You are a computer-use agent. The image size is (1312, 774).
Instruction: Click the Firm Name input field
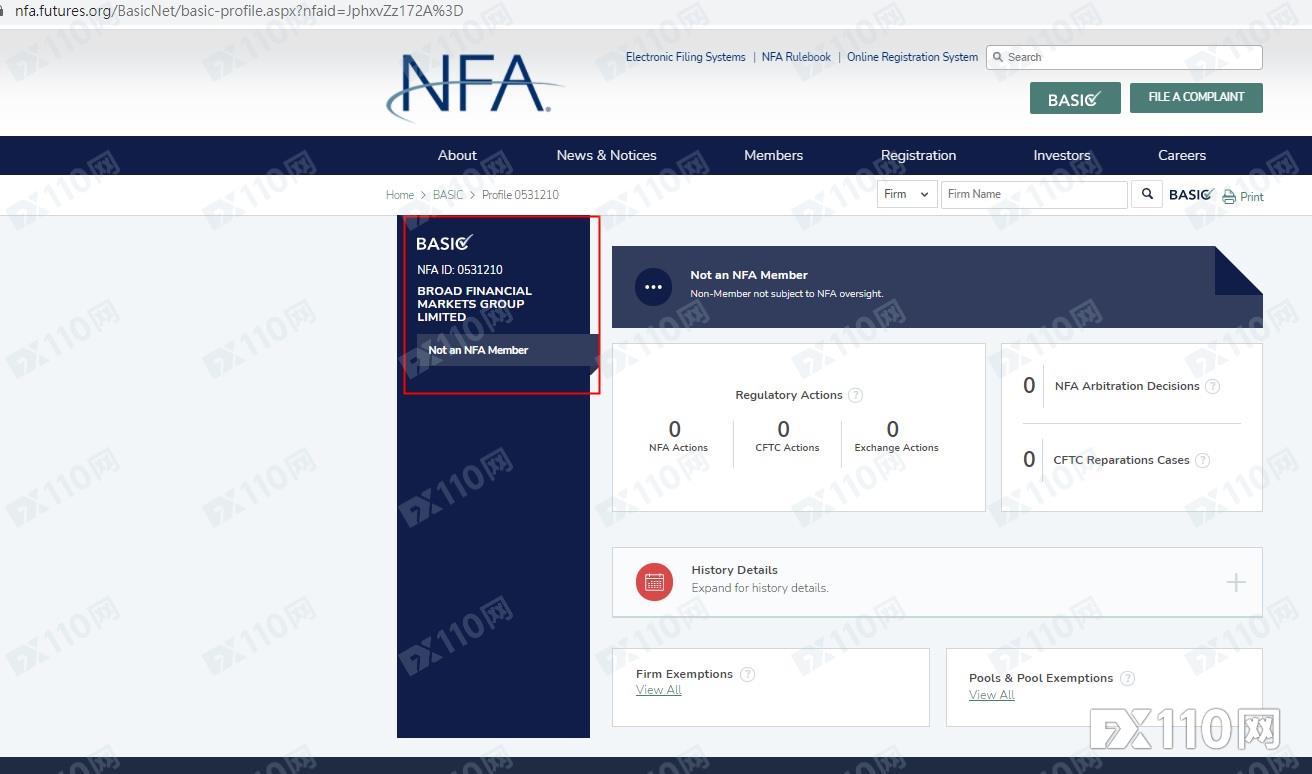(x=1034, y=195)
